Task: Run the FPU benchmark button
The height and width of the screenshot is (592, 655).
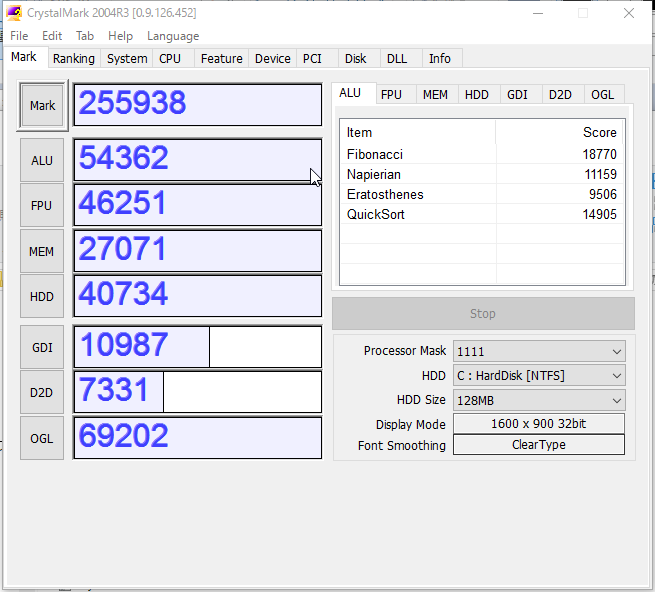Action: pyautogui.click(x=42, y=205)
